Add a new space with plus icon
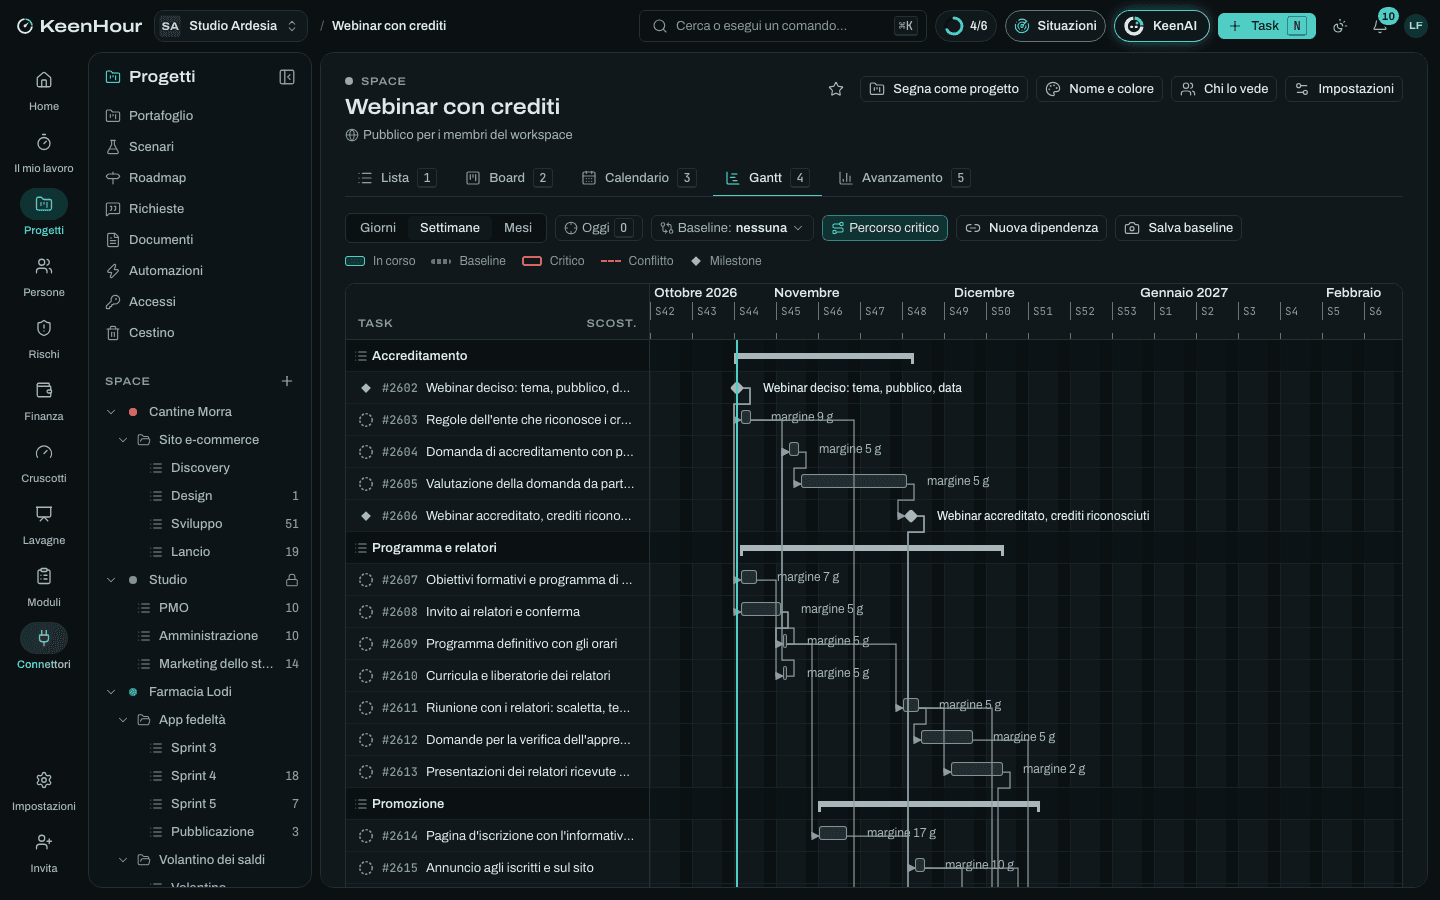Screen dimensions: 1440x900 pyautogui.click(x=287, y=381)
